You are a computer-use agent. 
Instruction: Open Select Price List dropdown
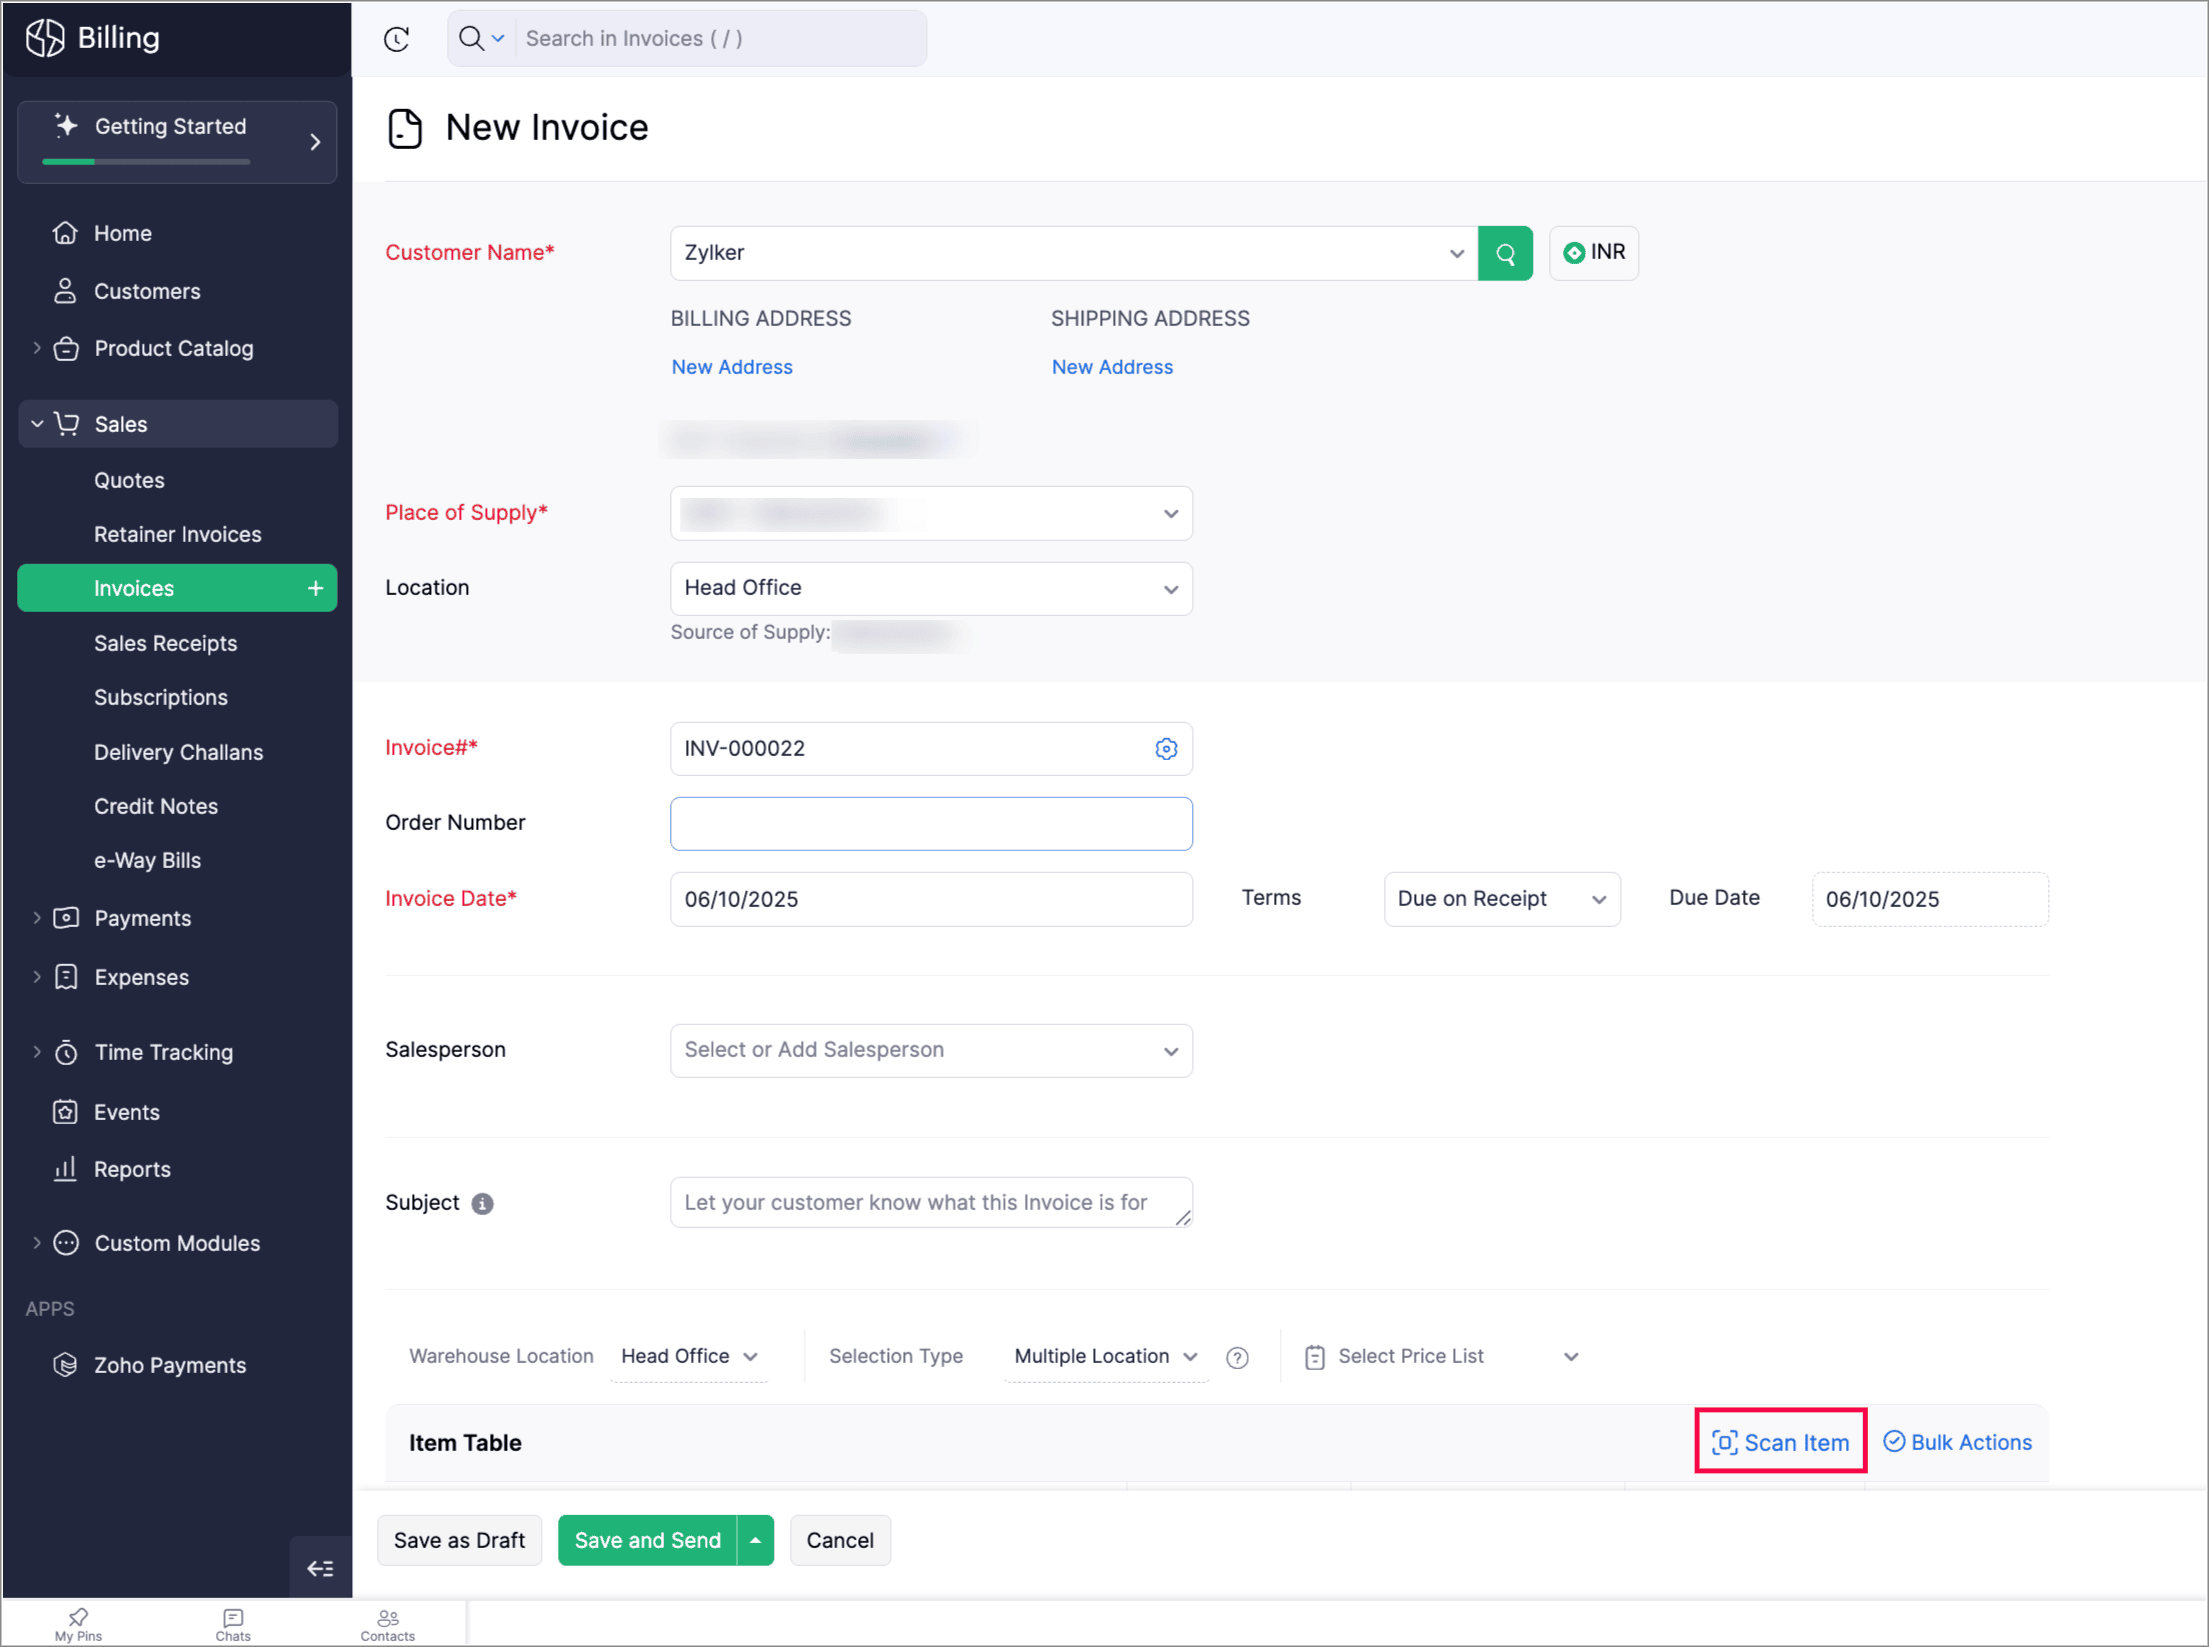(x=1441, y=1357)
